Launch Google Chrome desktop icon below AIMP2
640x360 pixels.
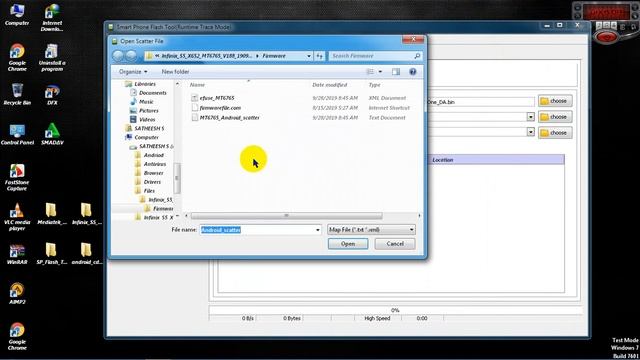17,336
